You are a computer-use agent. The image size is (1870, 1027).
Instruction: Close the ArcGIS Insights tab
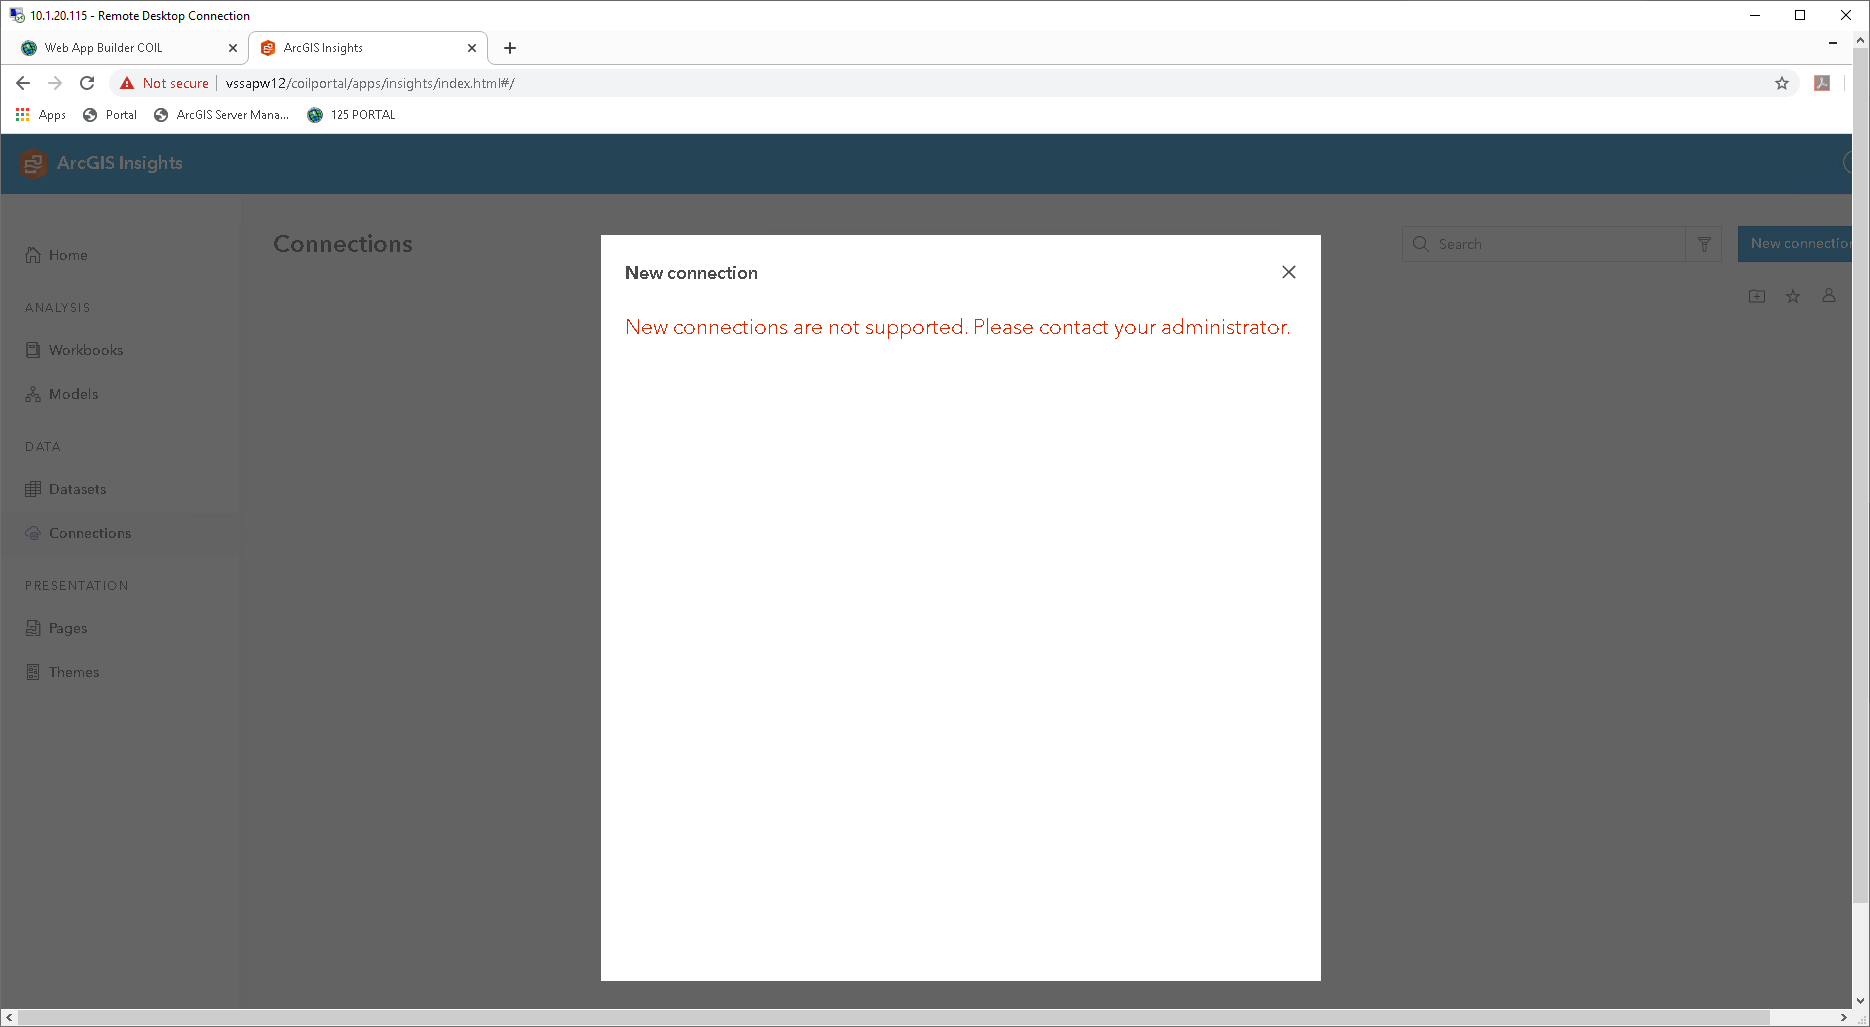(472, 48)
